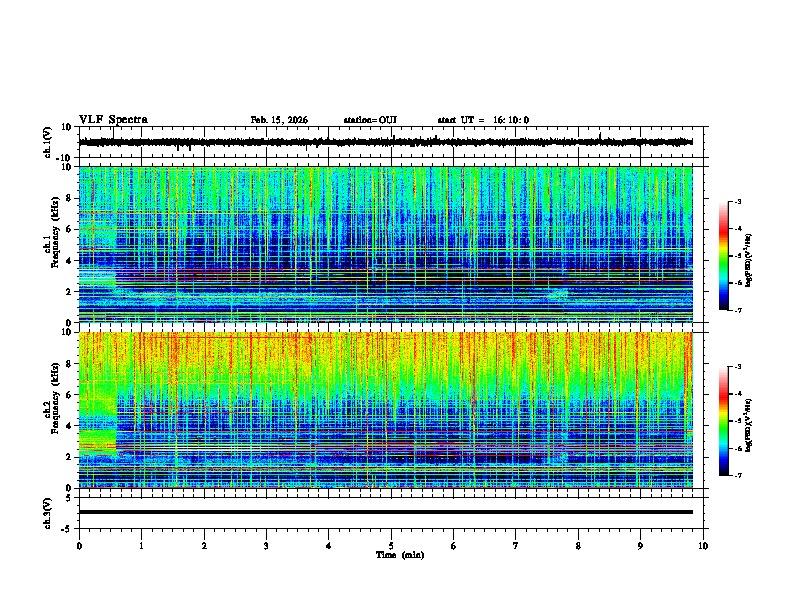The height and width of the screenshot is (612, 792).
Task: Click time axis tick label "1"
Action: [x=141, y=546]
